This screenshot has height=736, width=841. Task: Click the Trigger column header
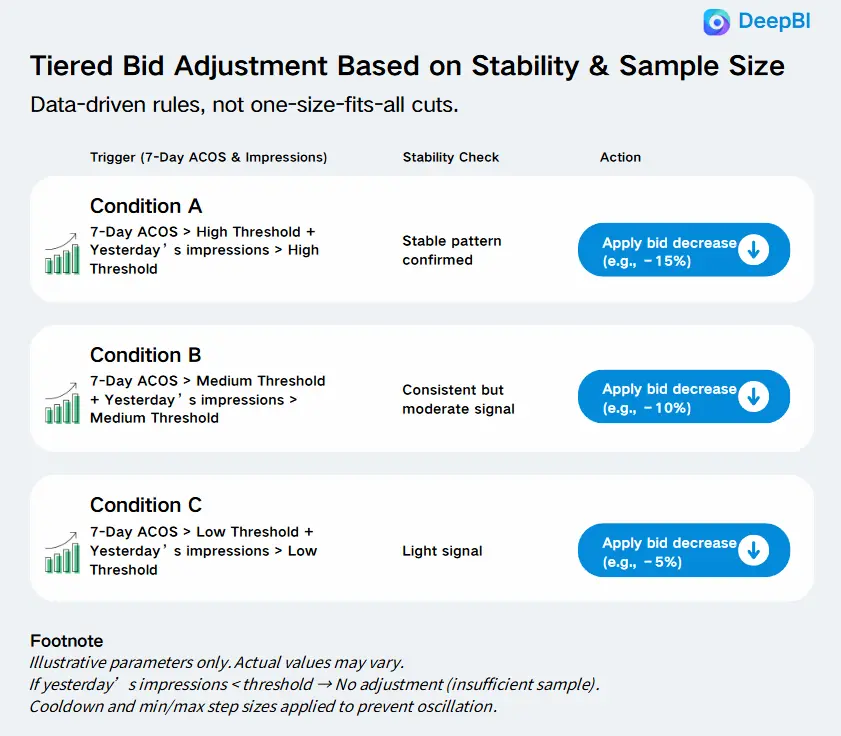click(x=208, y=157)
